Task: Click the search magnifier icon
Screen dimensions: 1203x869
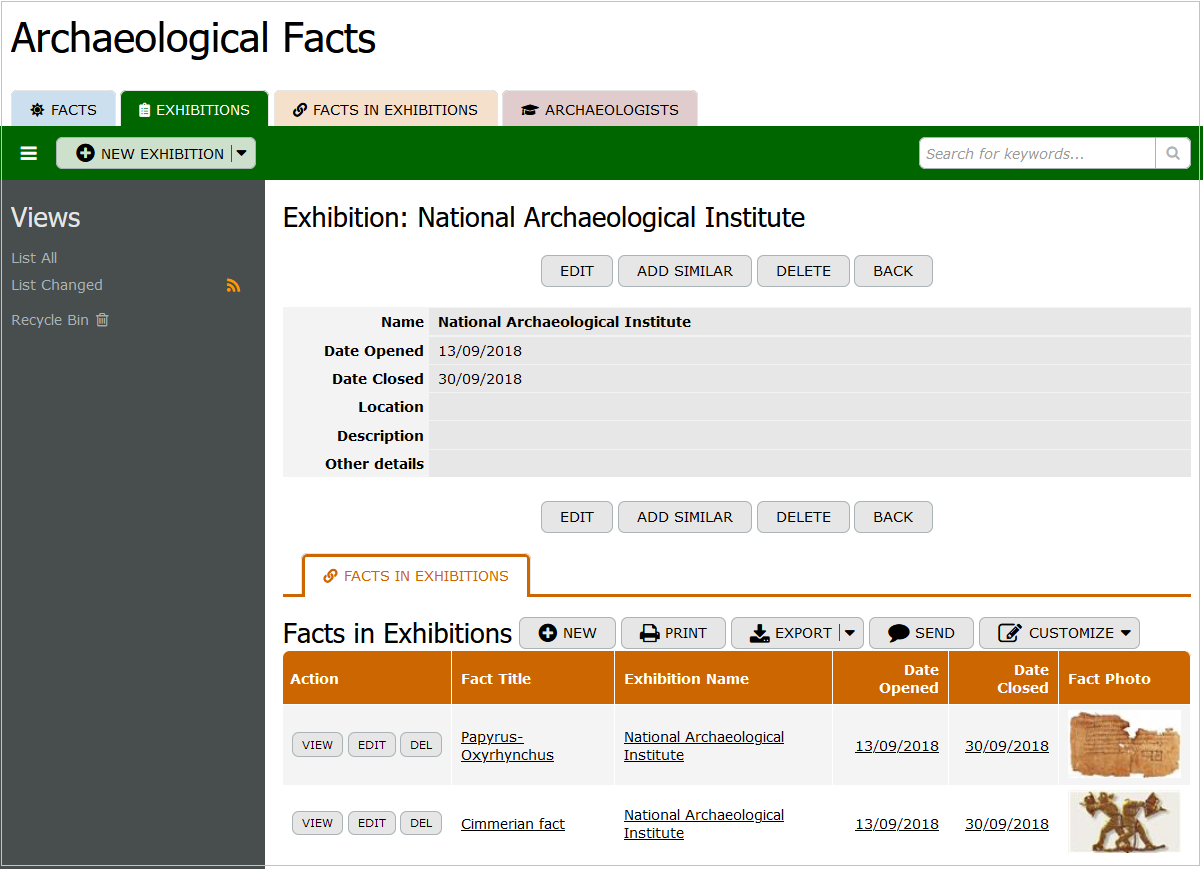Action: 1172,153
